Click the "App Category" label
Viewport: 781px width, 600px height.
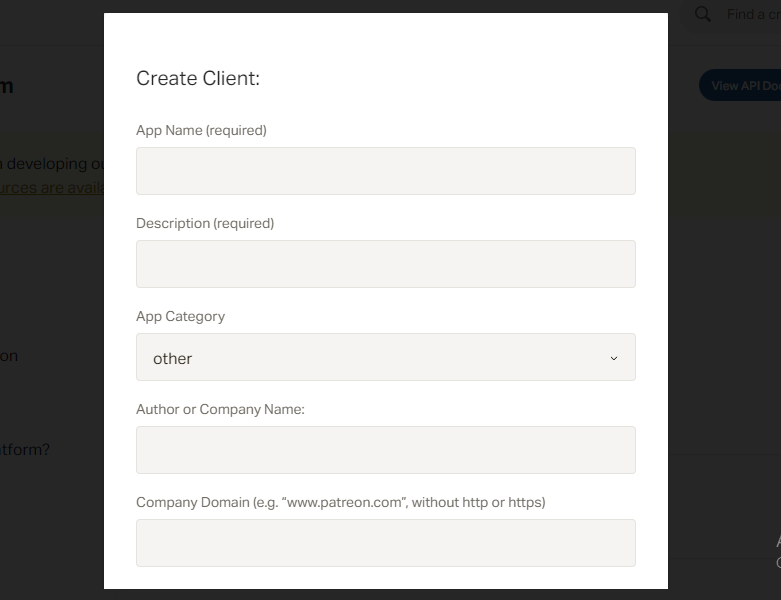(180, 316)
